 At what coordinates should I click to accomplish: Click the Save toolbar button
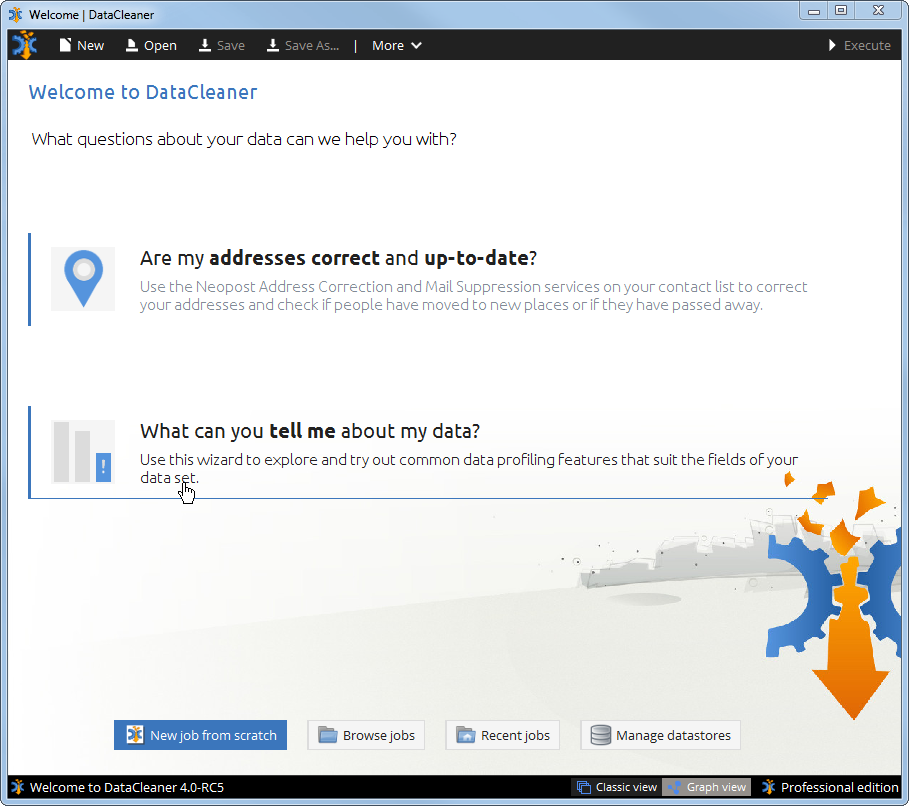tap(221, 45)
